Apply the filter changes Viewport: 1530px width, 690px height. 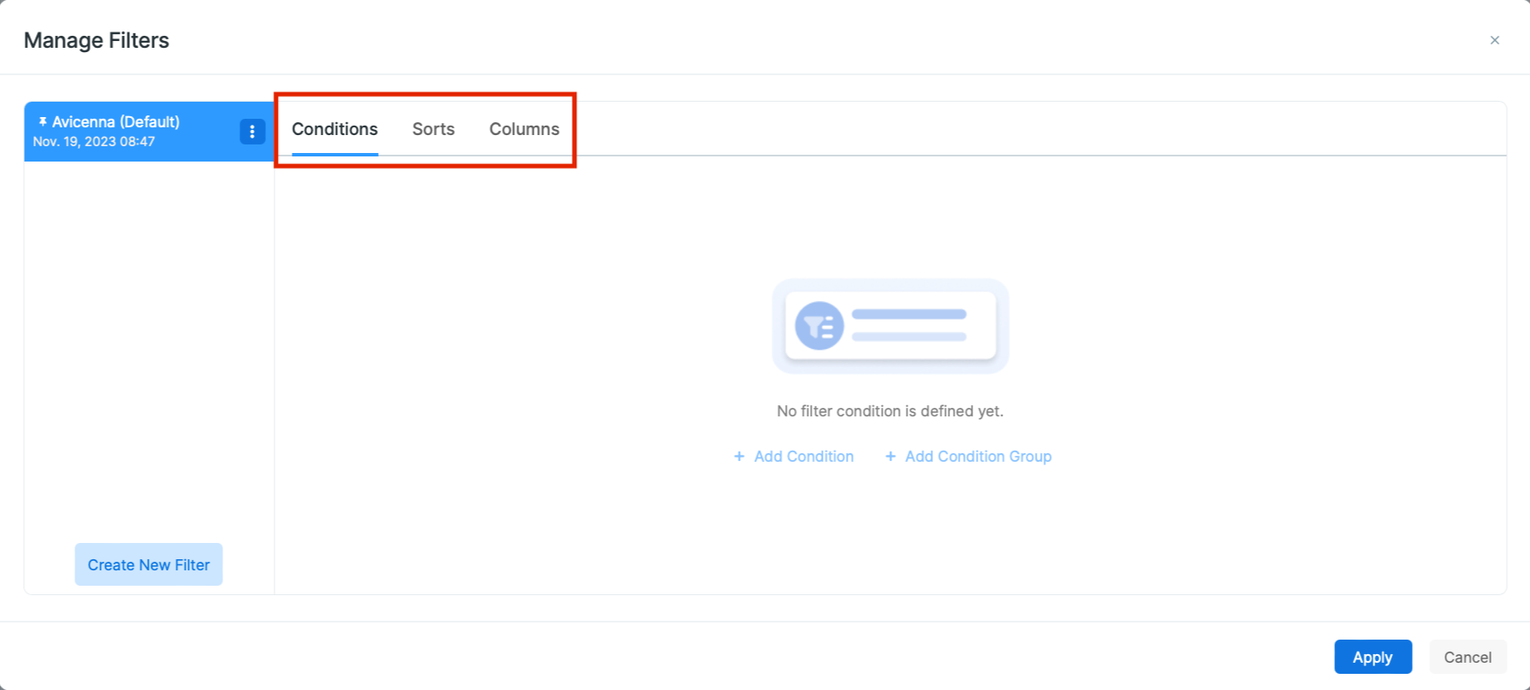point(1373,657)
